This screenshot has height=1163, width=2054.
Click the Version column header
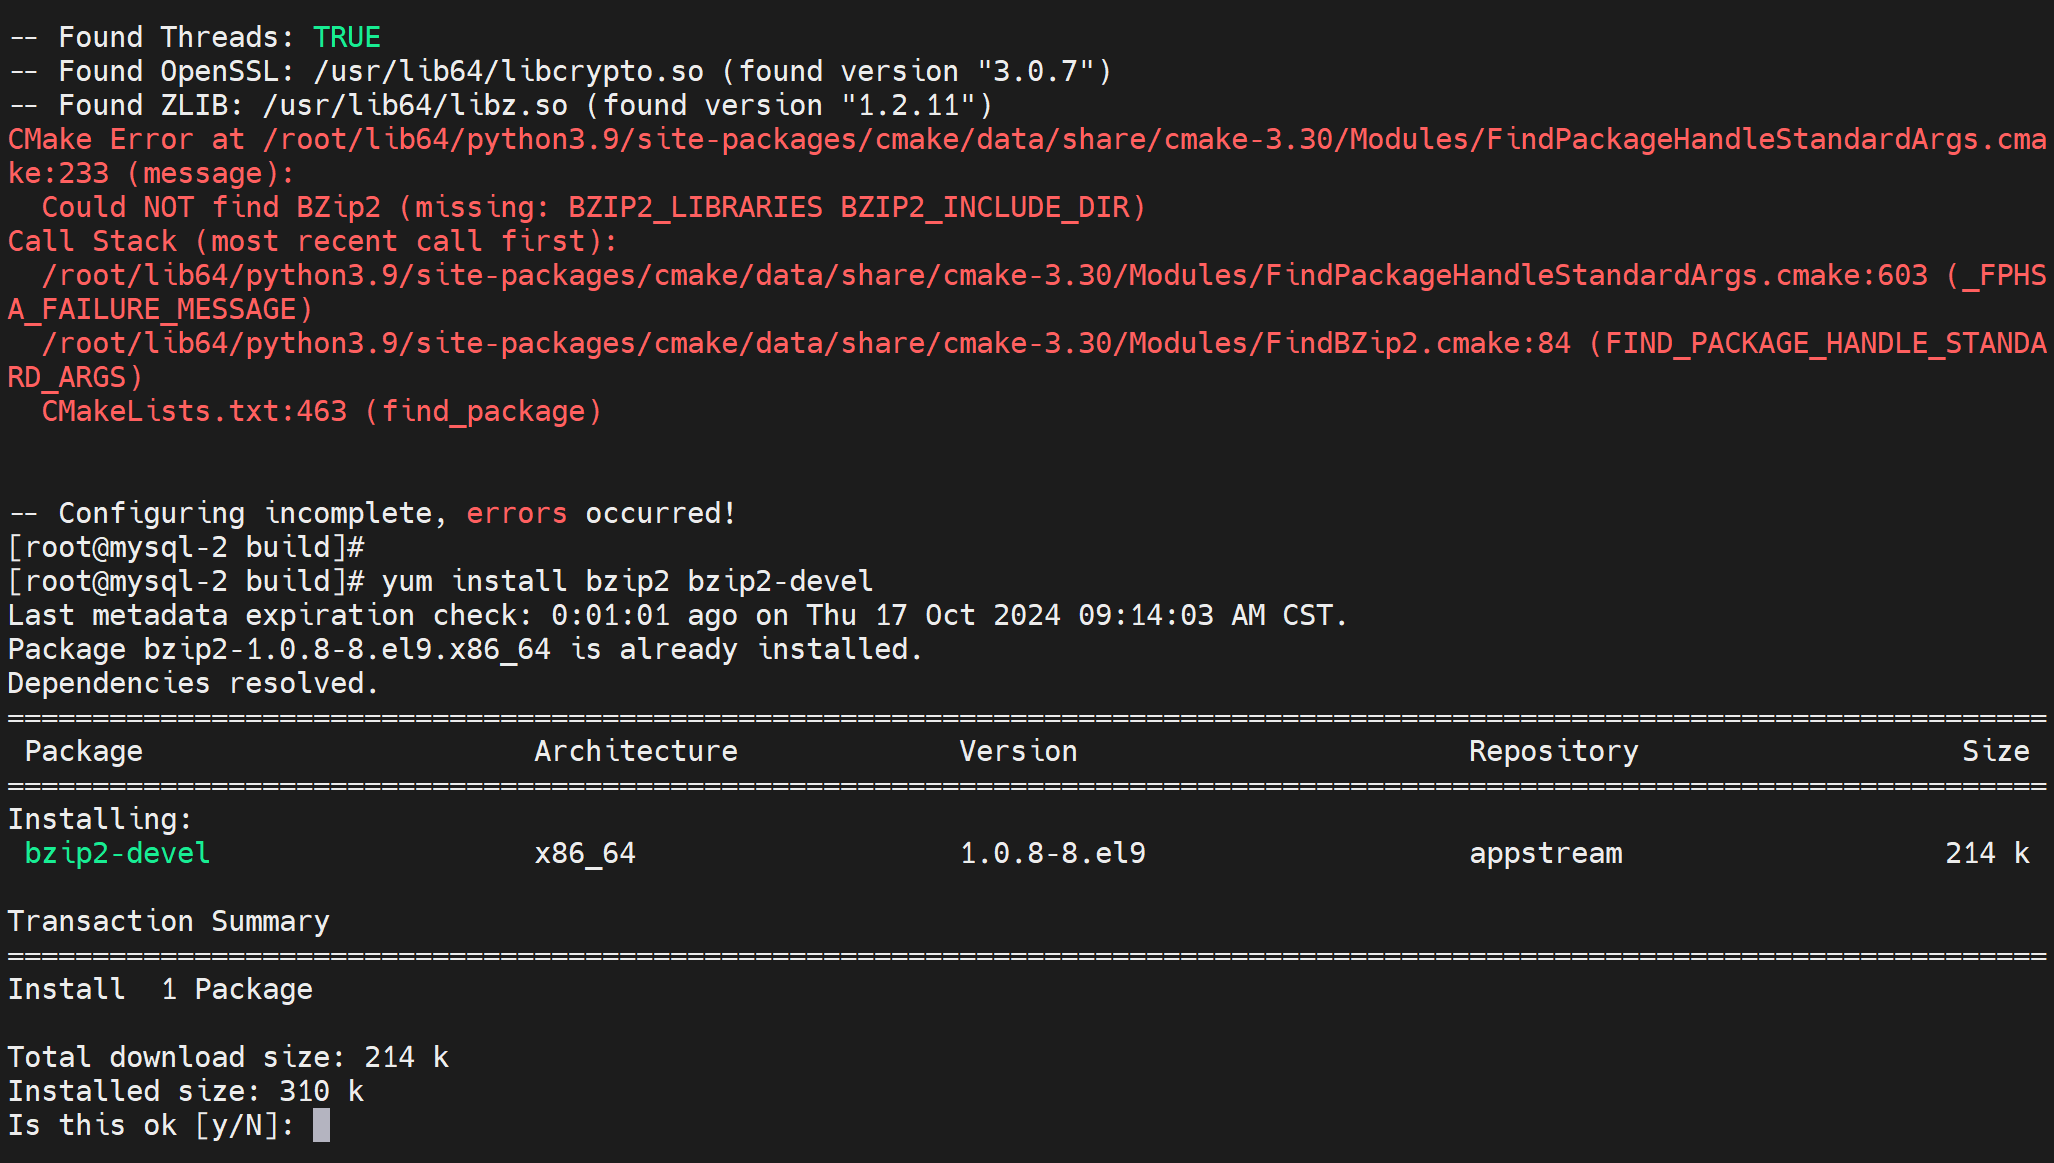coord(1018,751)
